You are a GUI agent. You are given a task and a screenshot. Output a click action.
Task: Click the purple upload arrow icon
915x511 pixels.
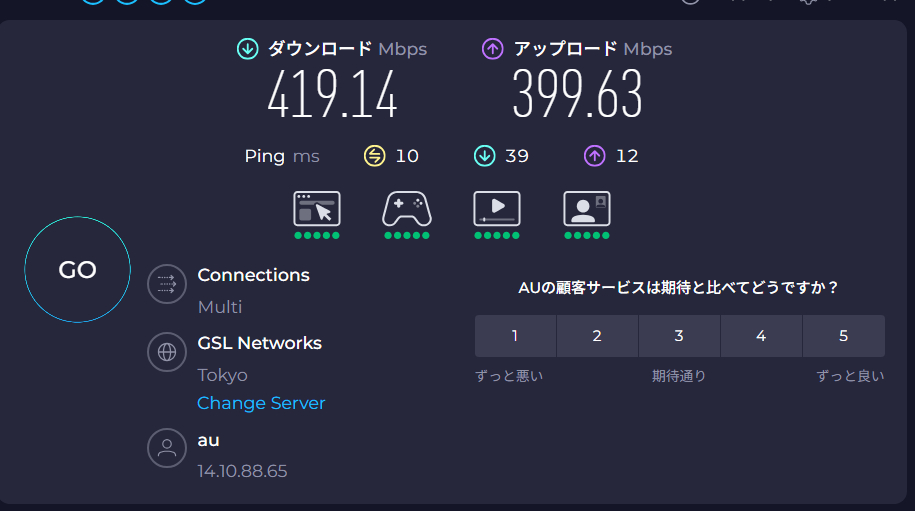[x=492, y=49]
